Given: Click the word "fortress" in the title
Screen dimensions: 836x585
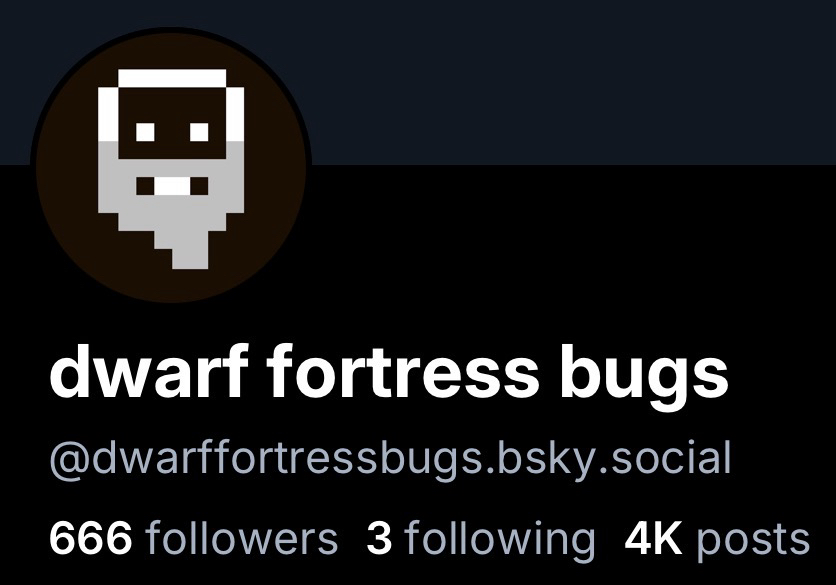Looking at the screenshot, I should [403, 371].
